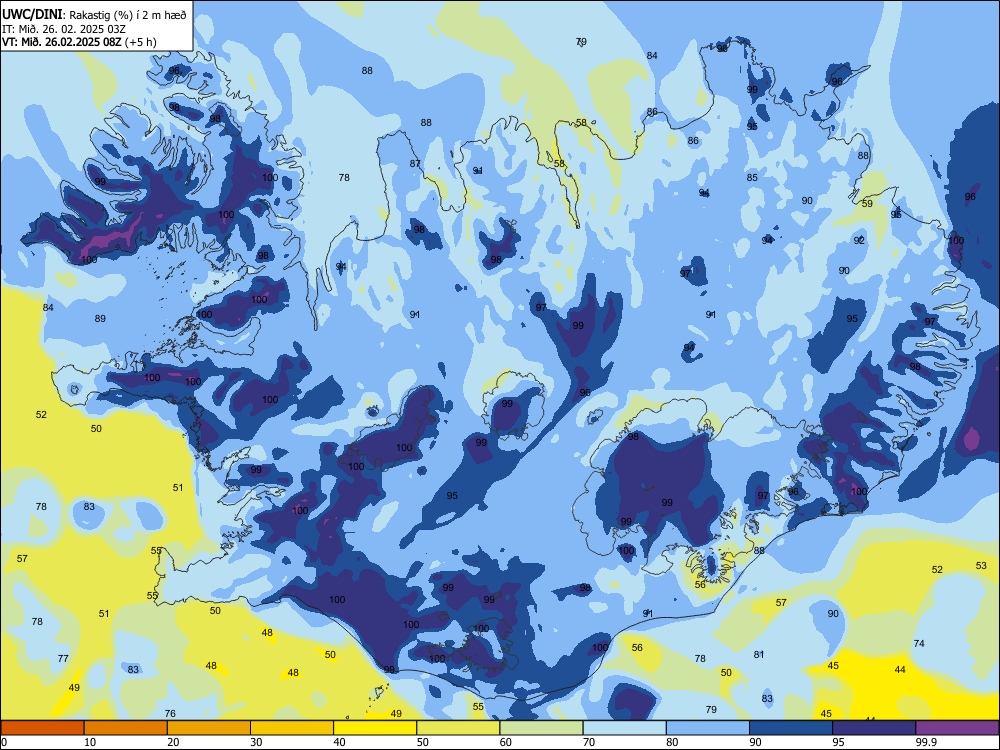Screen dimensions: 1000x750
Task: Click the legend tick label '0'
Action: point(4,742)
